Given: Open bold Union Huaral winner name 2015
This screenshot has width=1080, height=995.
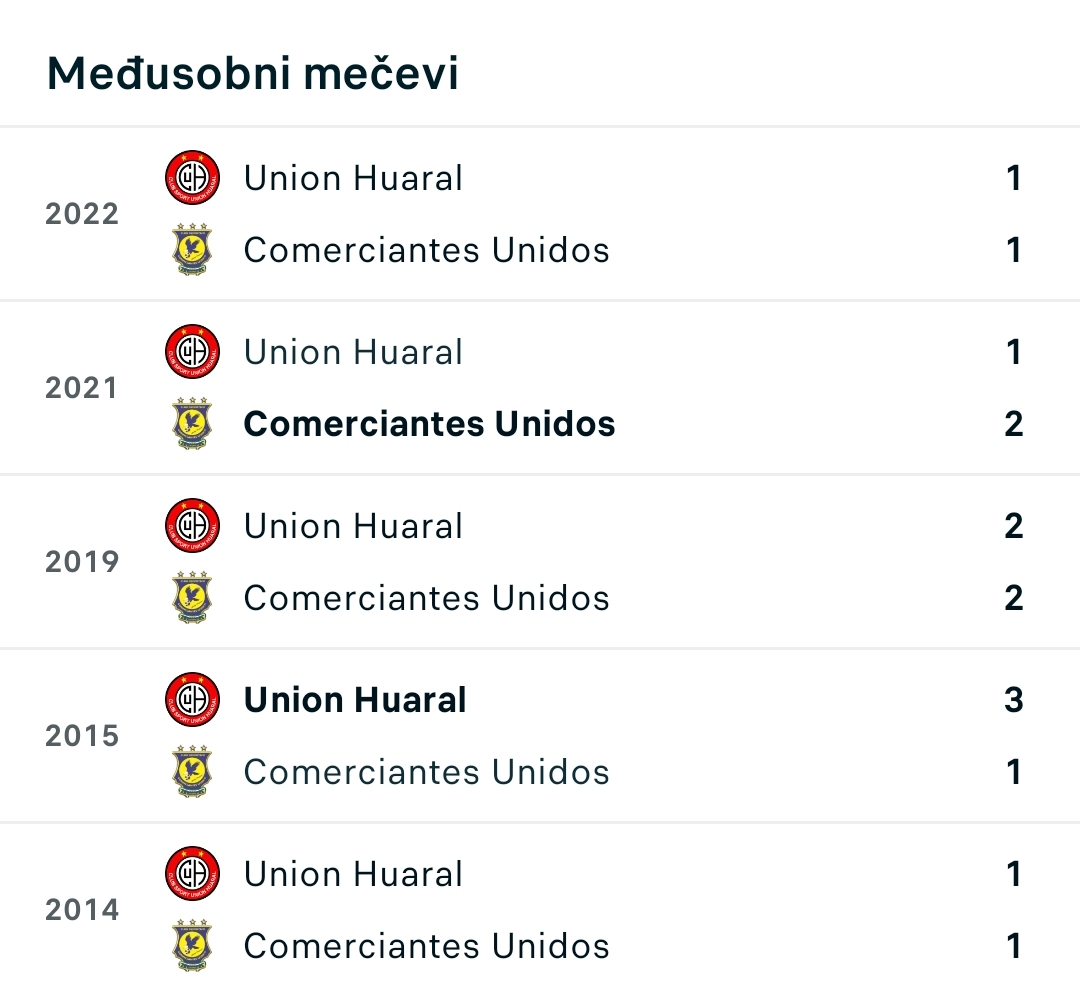Looking at the screenshot, I should [x=355, y=700].
